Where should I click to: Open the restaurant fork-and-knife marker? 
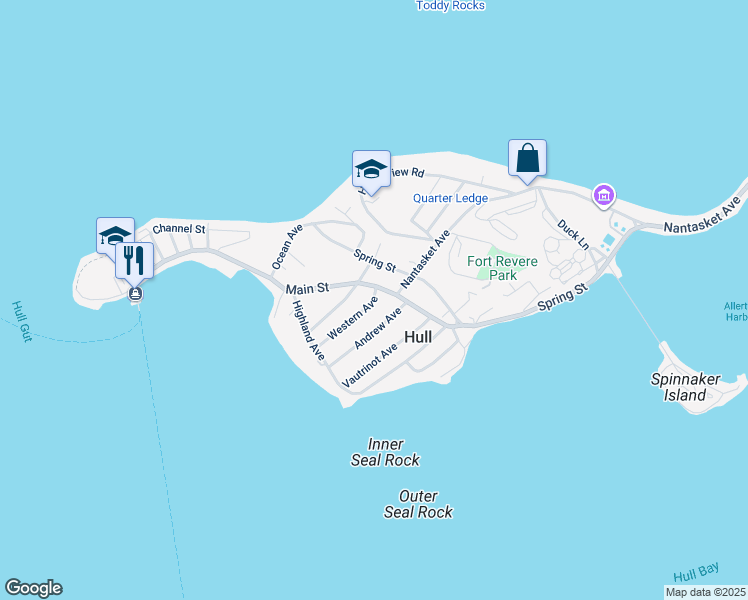[135, 261]
